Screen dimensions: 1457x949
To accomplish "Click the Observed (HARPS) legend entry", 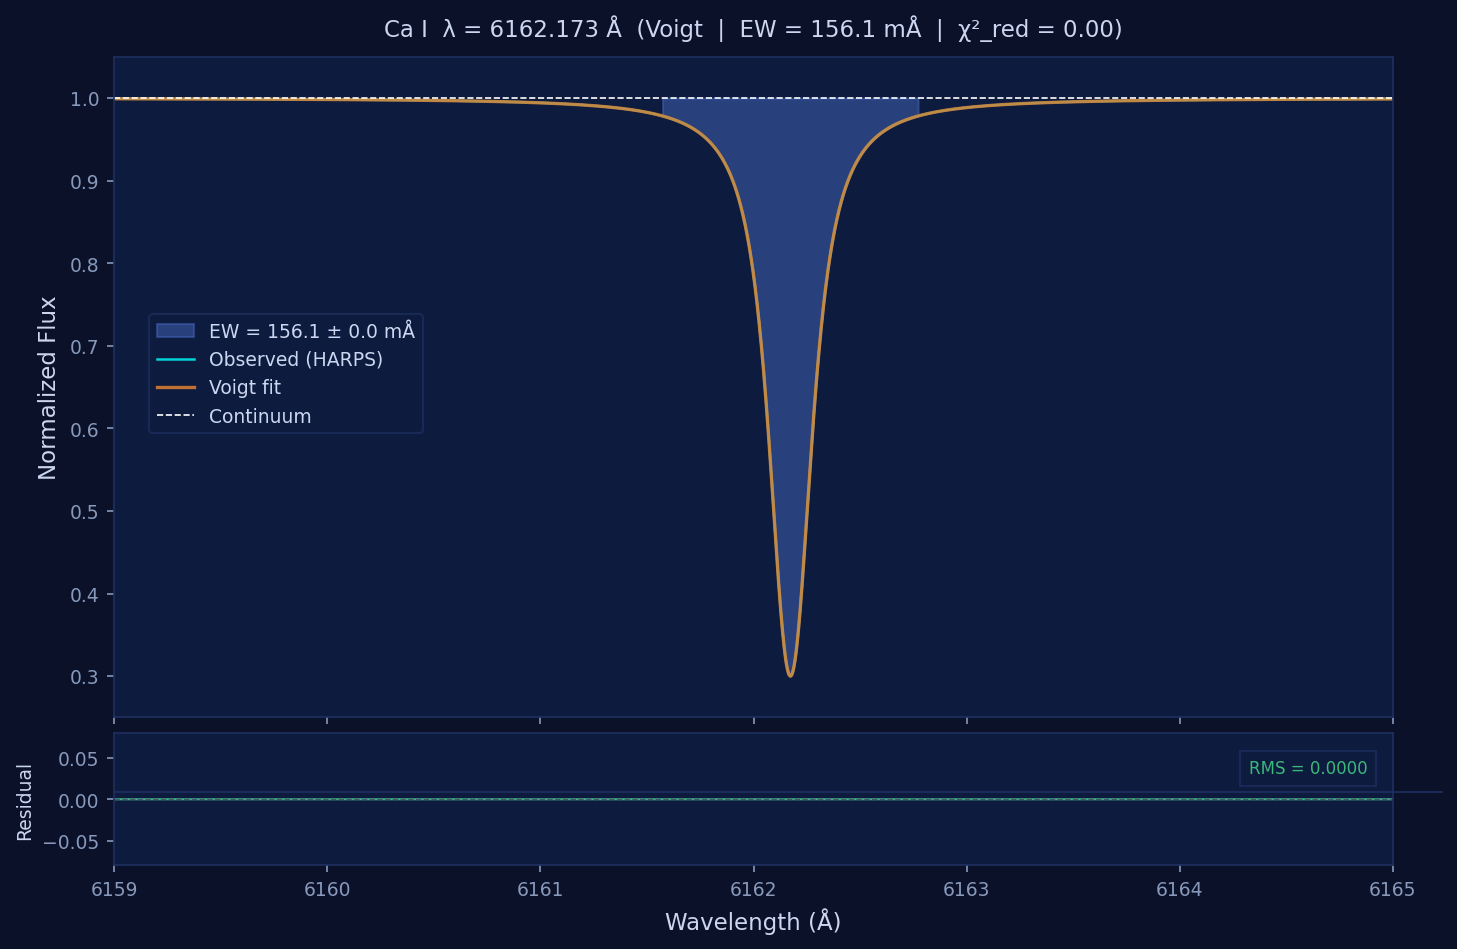I will pyautogui.click(x=270, y=359).
